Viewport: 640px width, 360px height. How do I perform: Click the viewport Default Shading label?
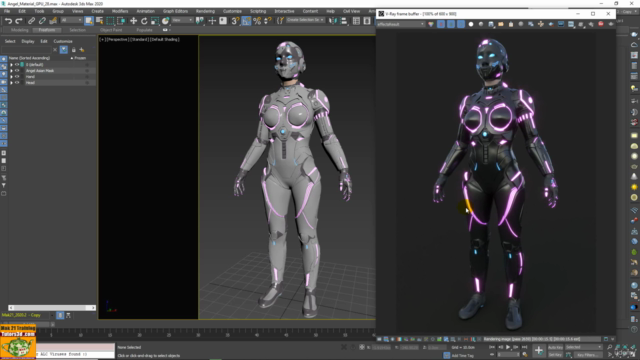coord(165,40)
